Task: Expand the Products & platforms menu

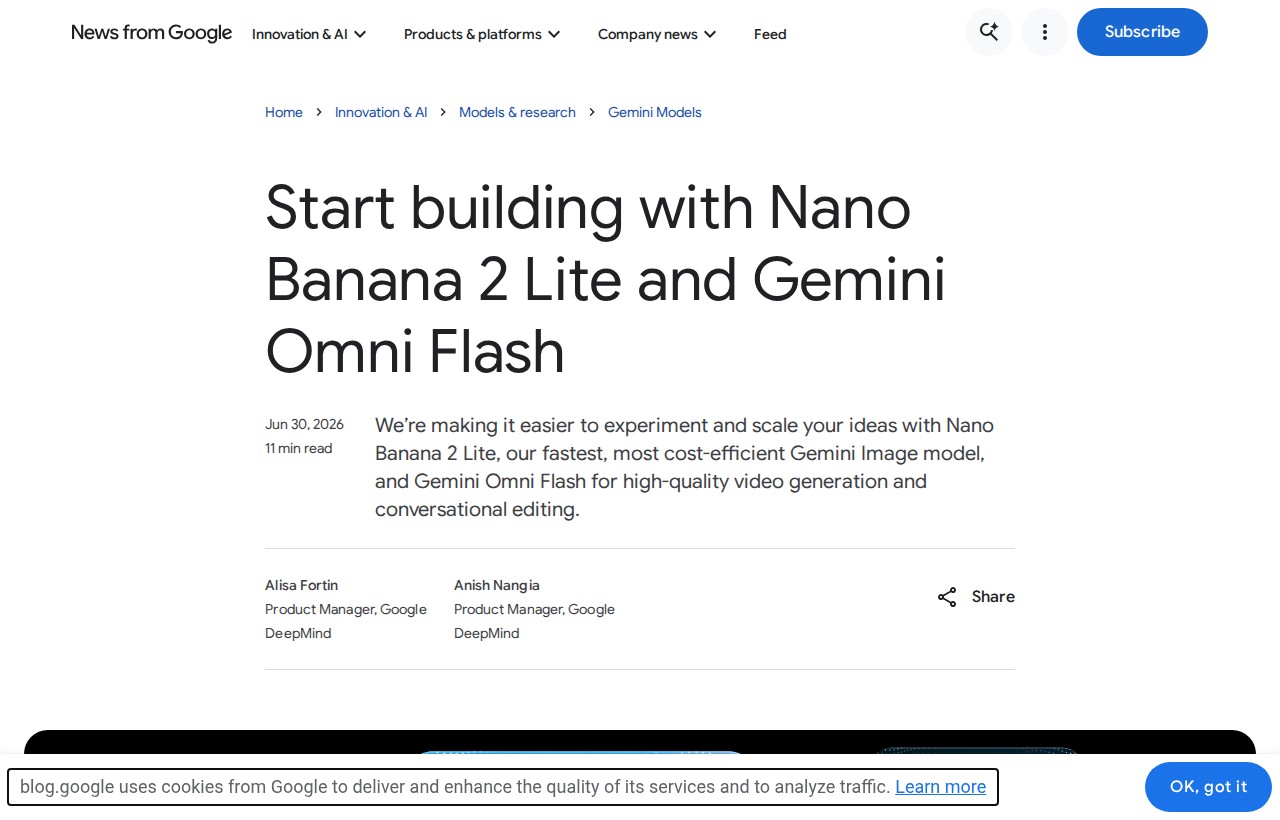Action: (482, 34)
